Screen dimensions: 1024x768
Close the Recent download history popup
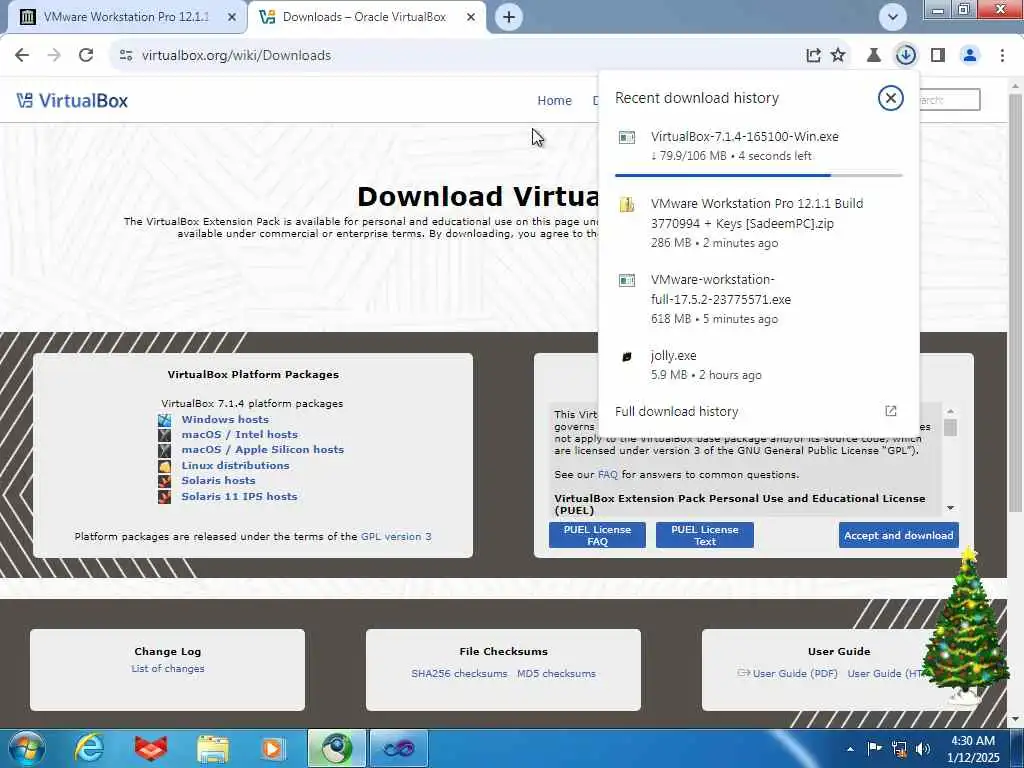pyautogui.click(x=890, y=98)
